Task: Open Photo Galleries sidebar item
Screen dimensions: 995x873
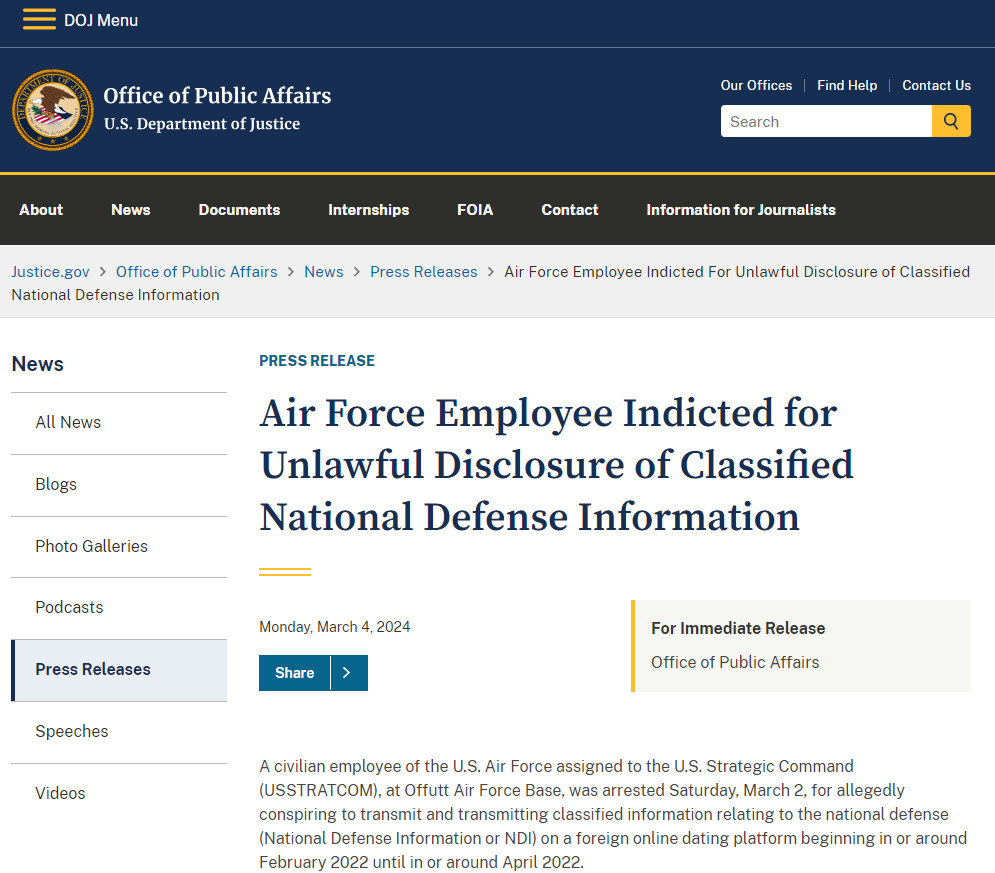Action: pyautogui.click(x=91, y=546)
